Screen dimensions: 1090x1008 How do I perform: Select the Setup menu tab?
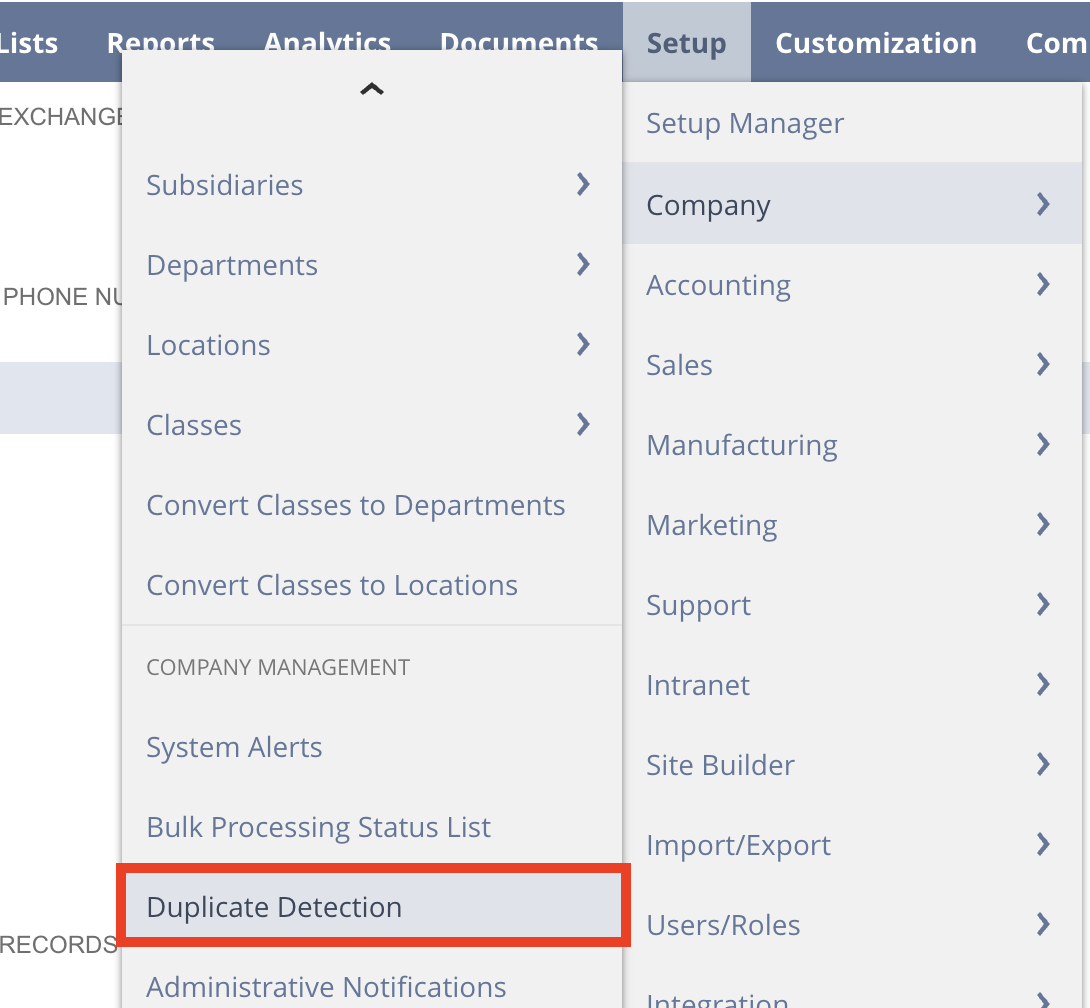[686, 42]
